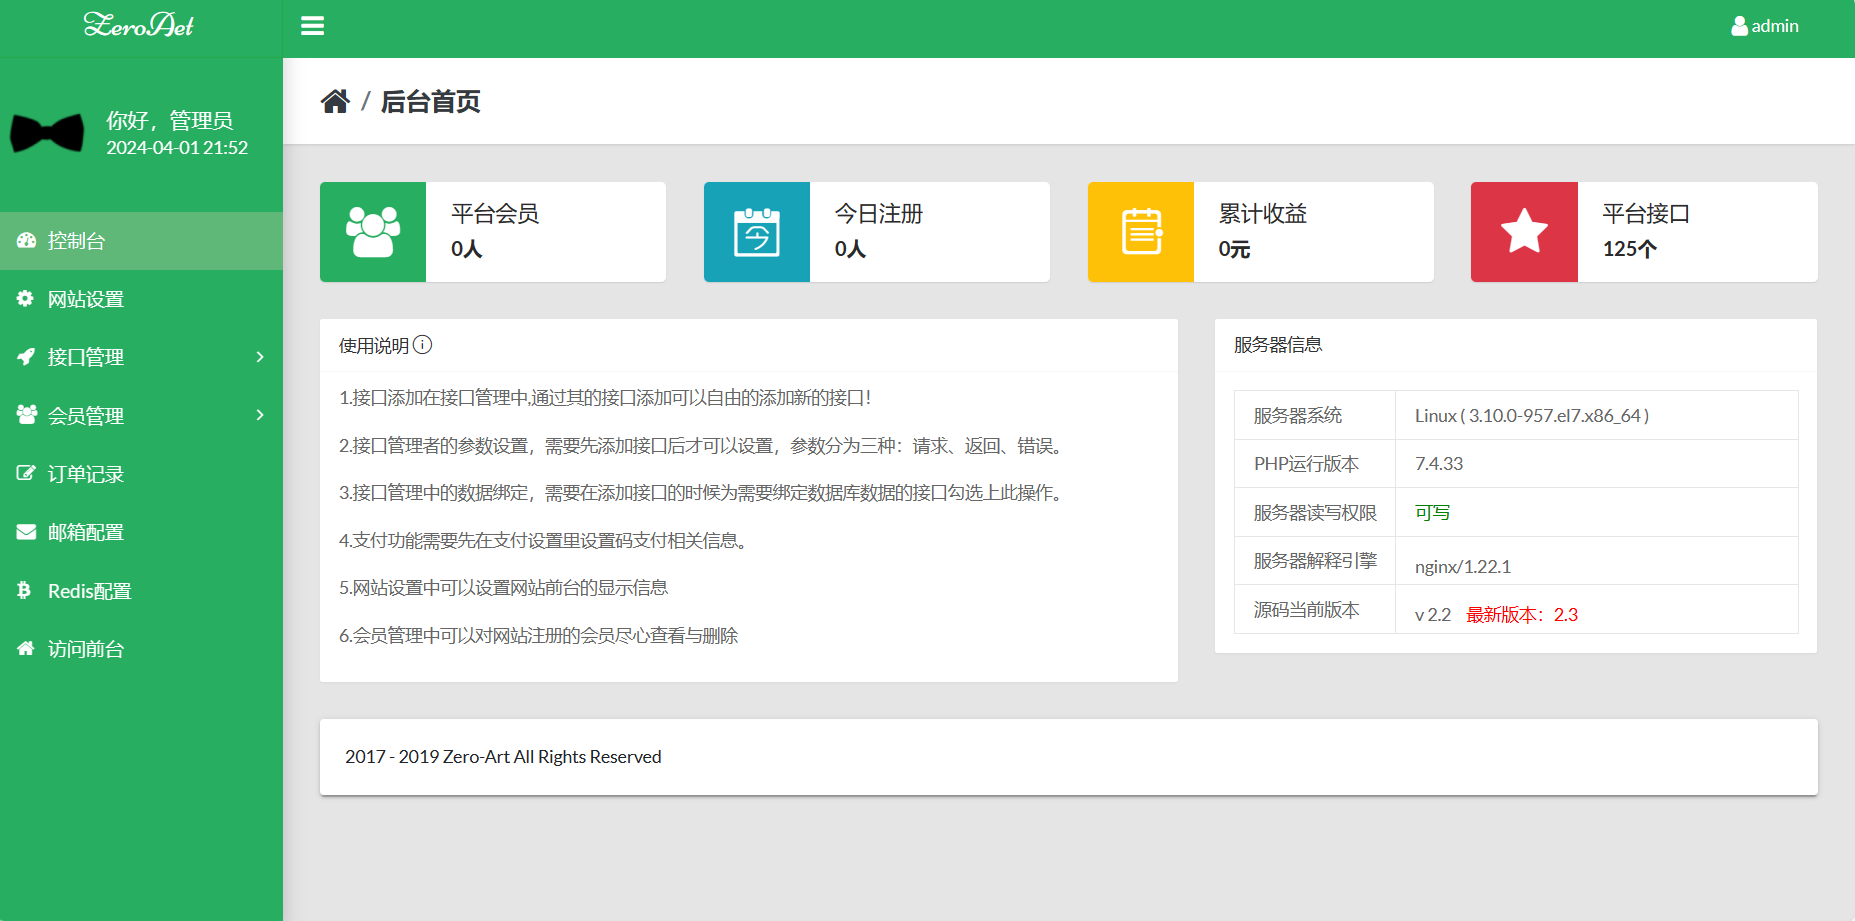Click the 网站设置 gear icon
This screenshot has width=1855, height=921.
click(x=25, y=298)
